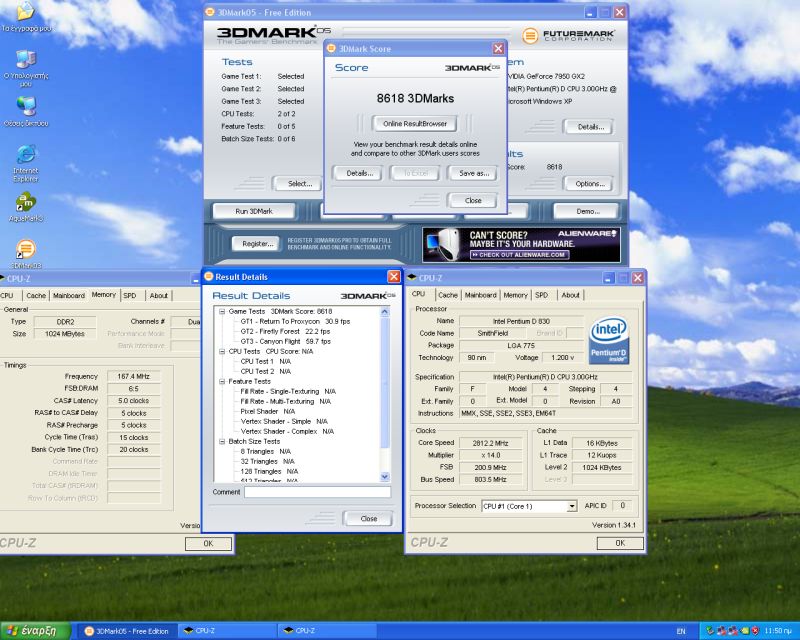Click the Online ResultBrowser button
Image resolution: width=800 pixels, height=640 pixels.
pos(414,124)
